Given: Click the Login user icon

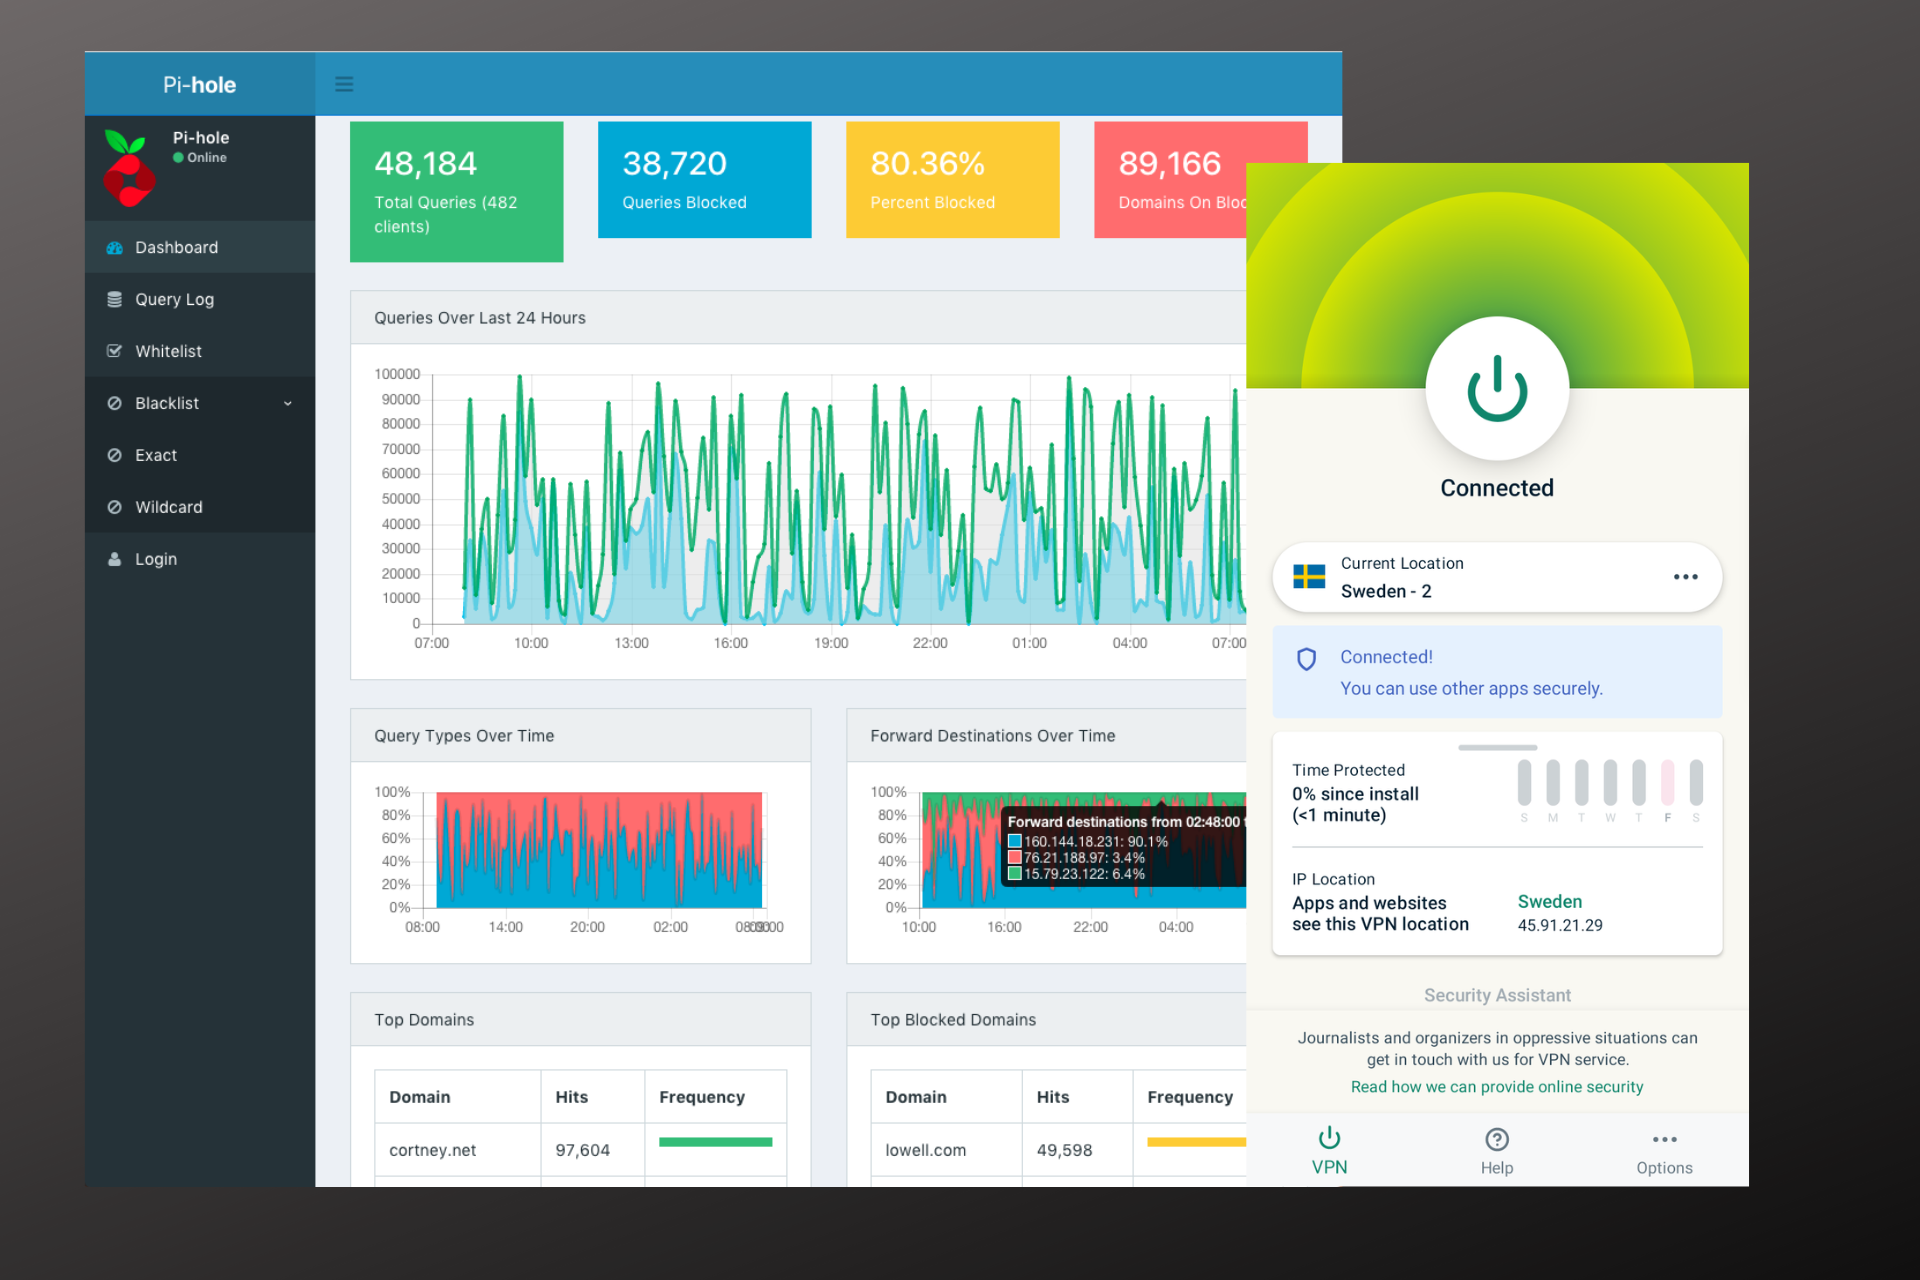Looking at the screenshot, I should coord(115,560).
